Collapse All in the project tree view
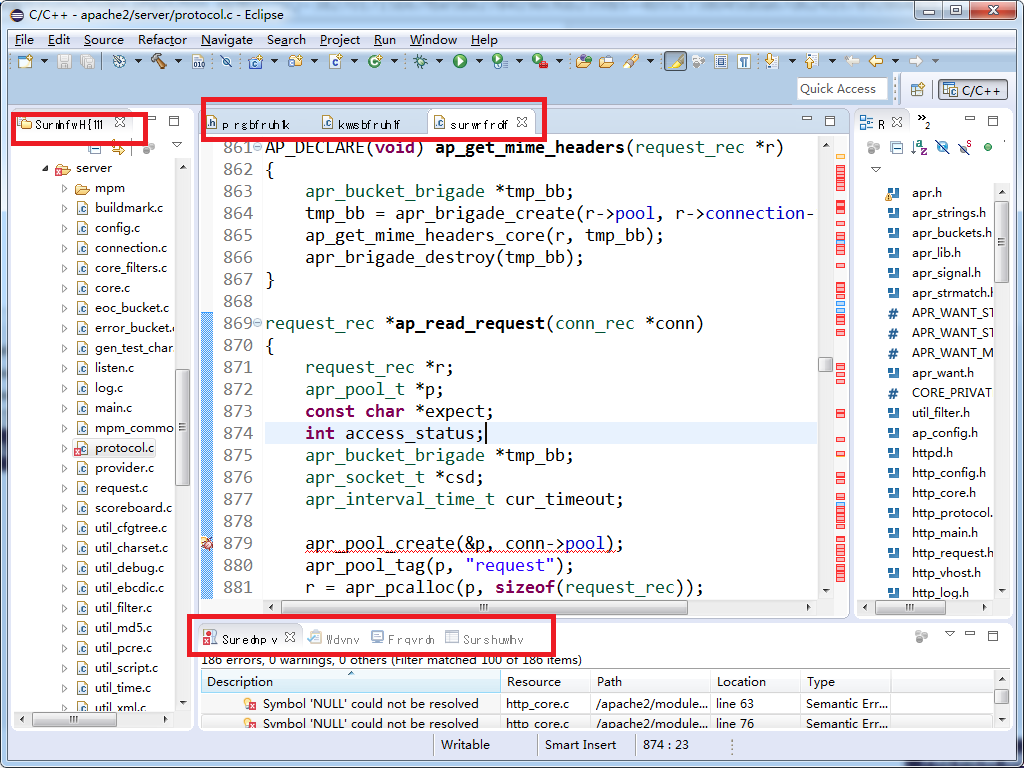The image size is (1024, 768). (95, 149)
